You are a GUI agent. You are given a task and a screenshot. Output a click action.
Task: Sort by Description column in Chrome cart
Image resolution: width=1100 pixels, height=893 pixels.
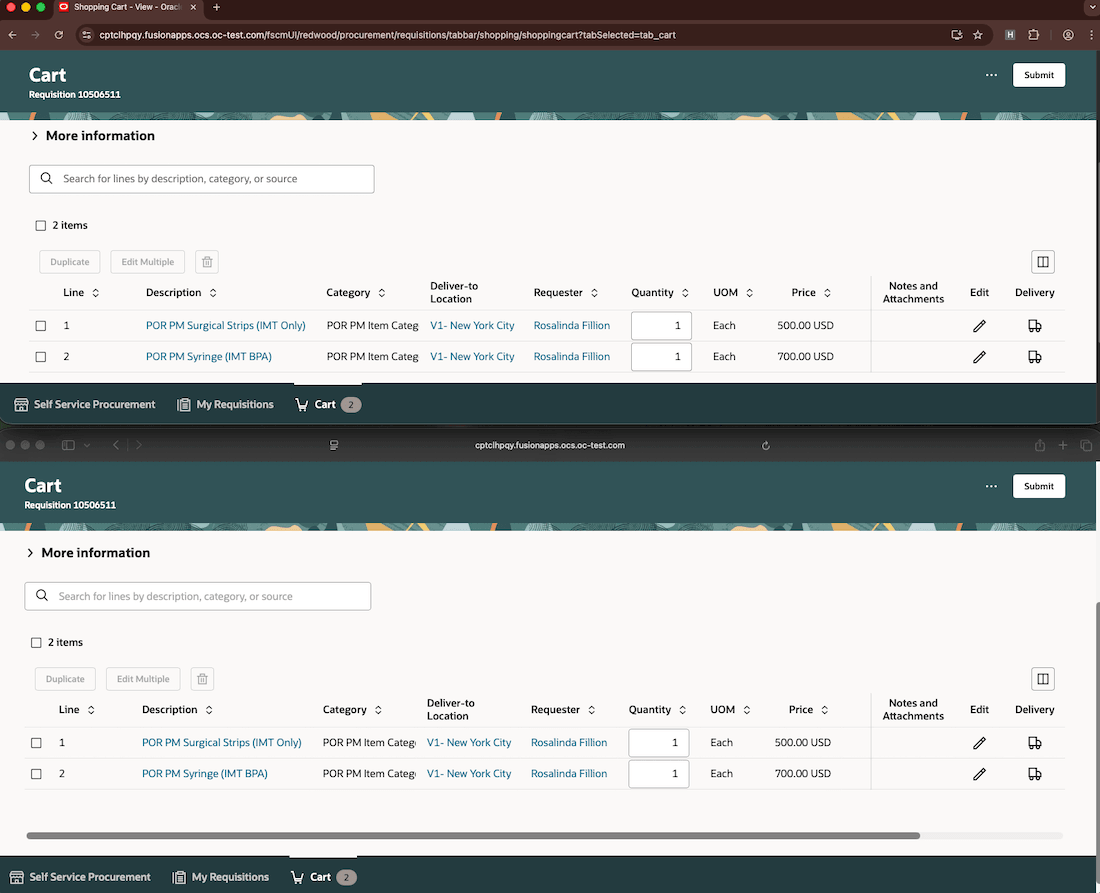tap(213, 293)
